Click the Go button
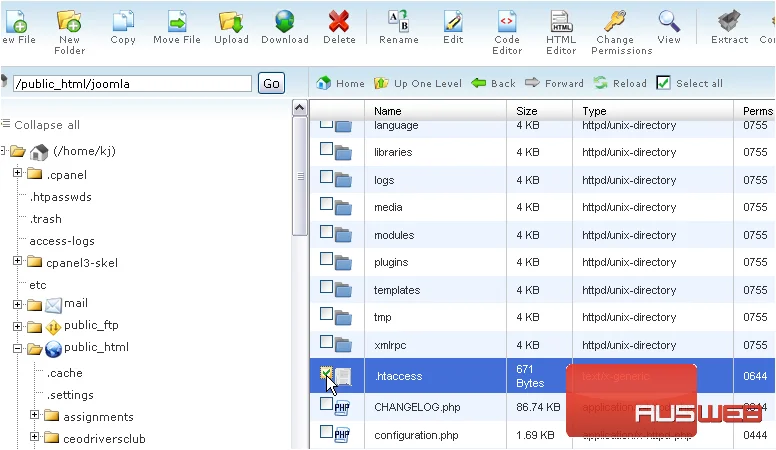The height and width of the screenshot is (450, 776). click(x=271, y=83)
